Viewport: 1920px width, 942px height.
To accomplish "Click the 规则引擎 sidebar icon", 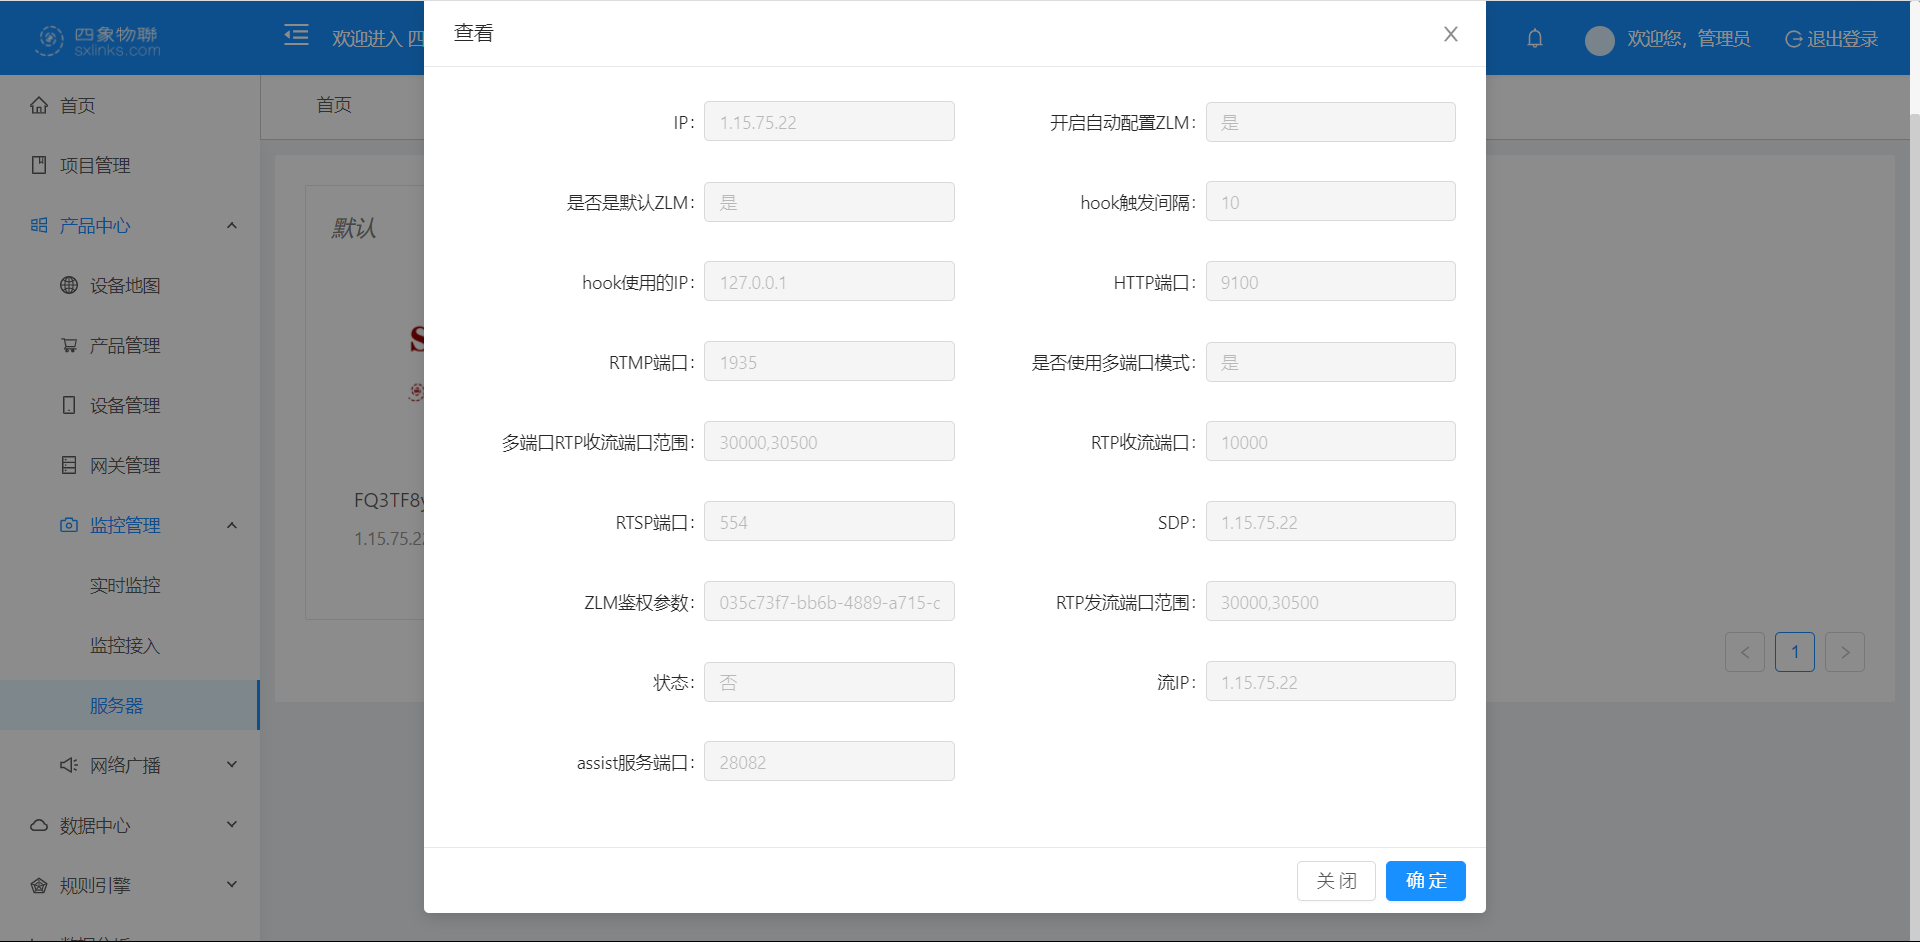I will click(39, 885).
